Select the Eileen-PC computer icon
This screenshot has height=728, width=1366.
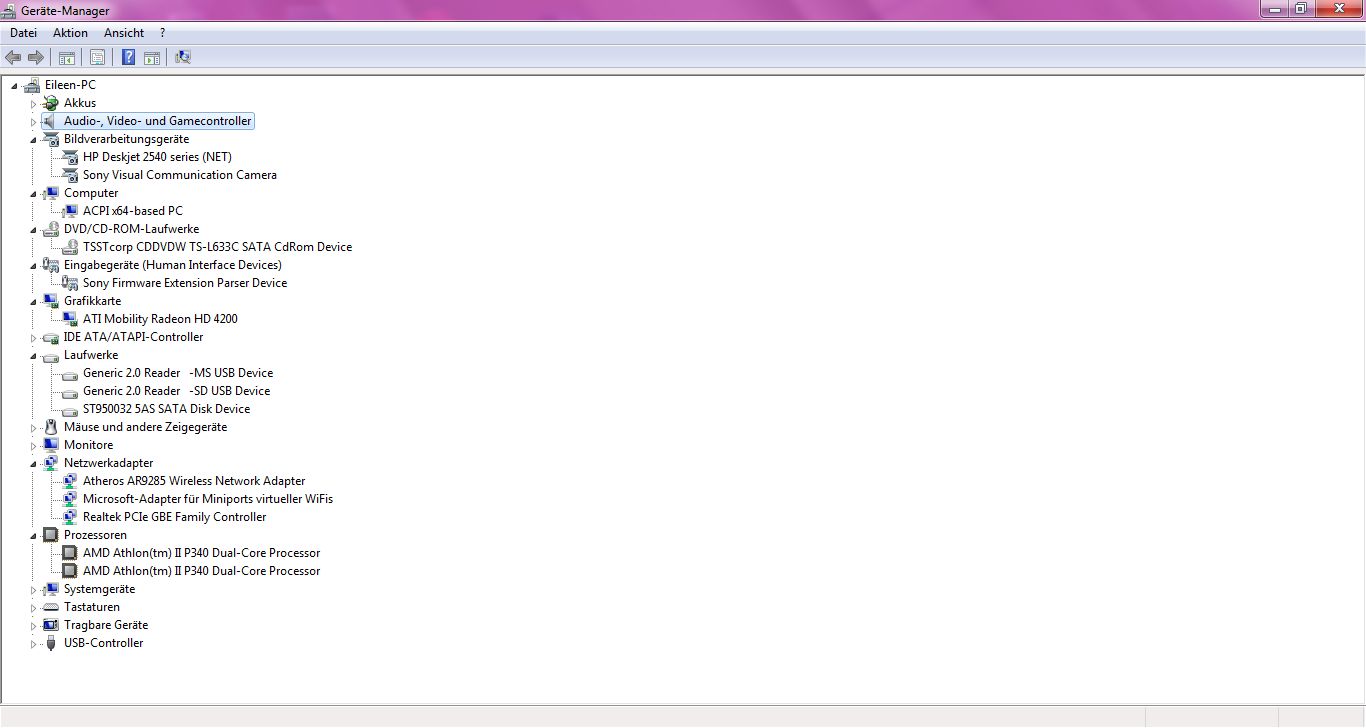[x=32, y=85]
